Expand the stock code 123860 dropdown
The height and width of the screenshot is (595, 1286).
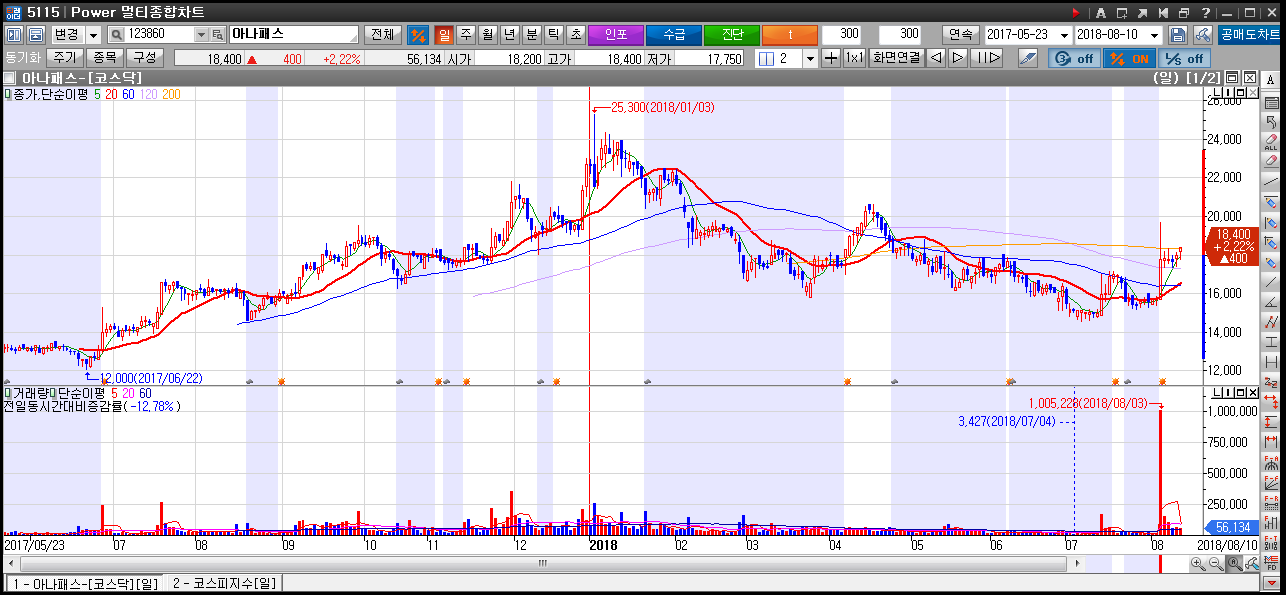201,34
